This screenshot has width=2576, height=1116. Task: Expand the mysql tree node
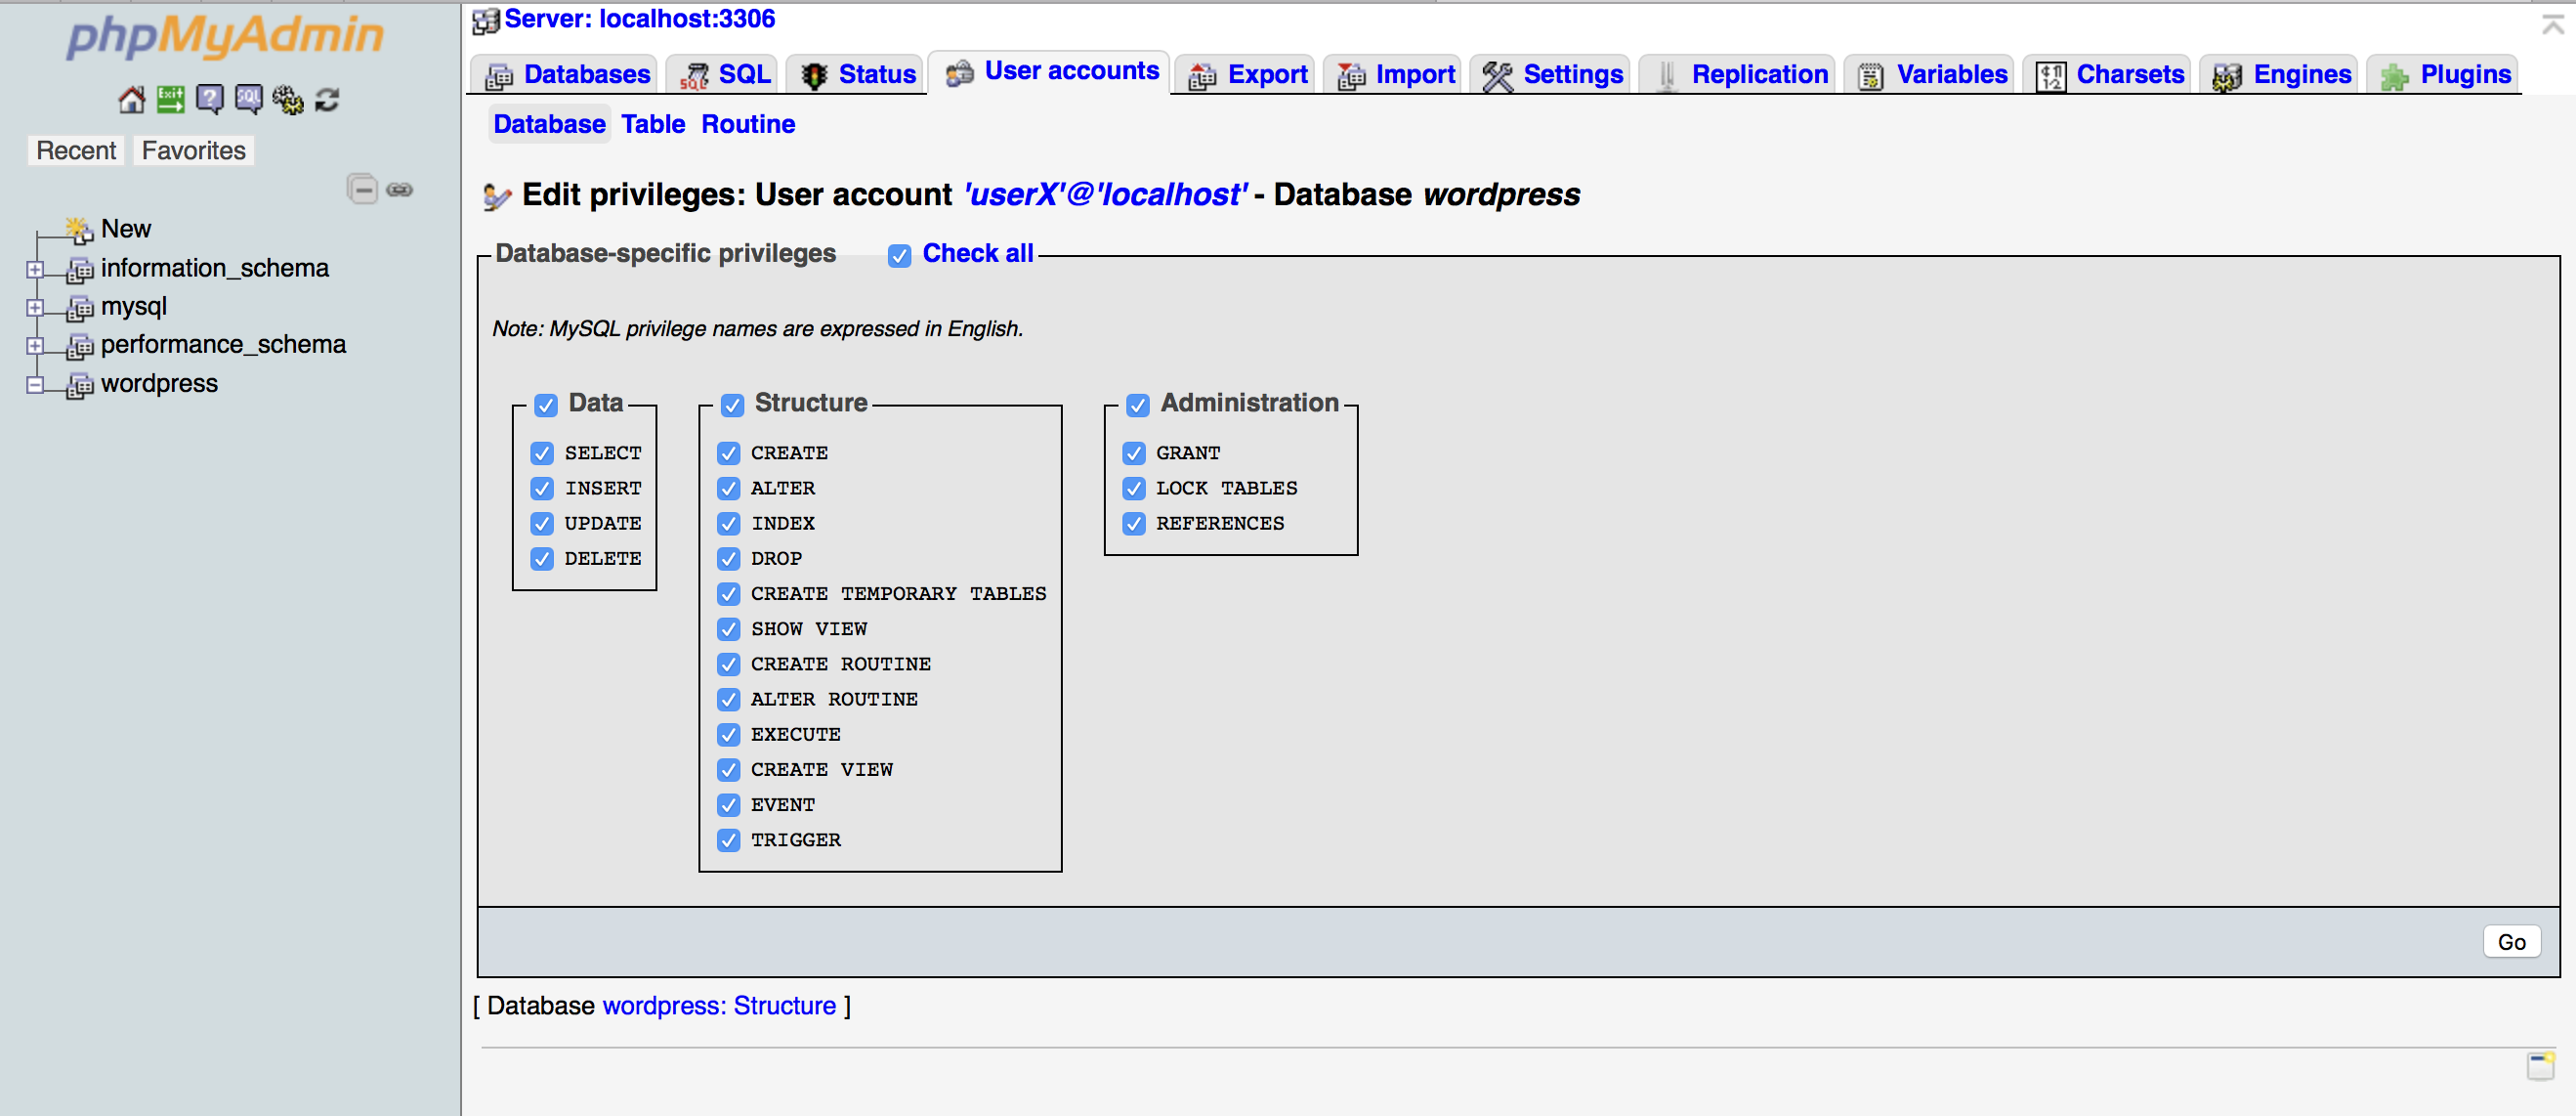click(x=35, y=308)
